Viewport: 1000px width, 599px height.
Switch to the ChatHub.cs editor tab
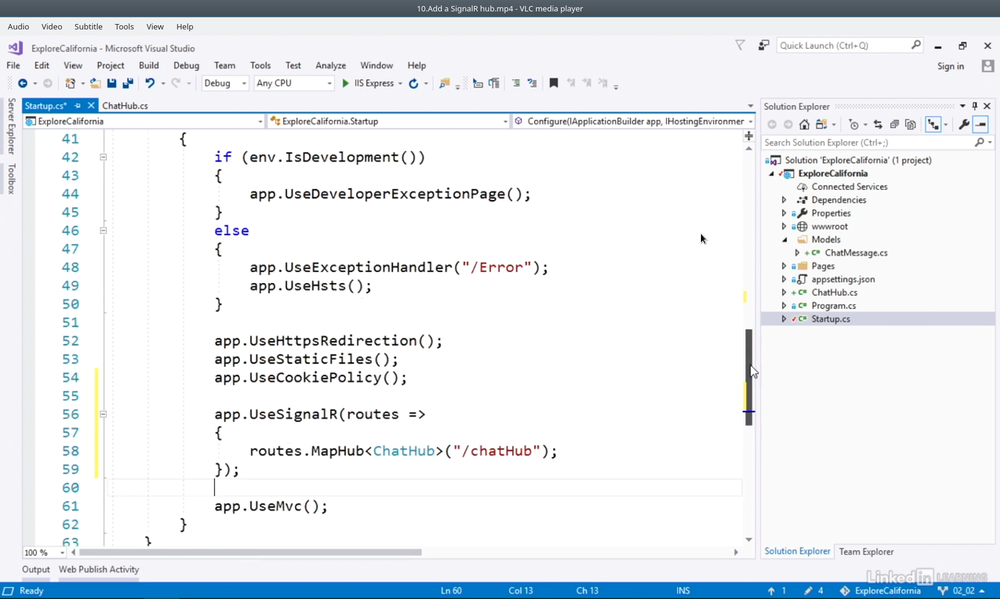(125, 106)
